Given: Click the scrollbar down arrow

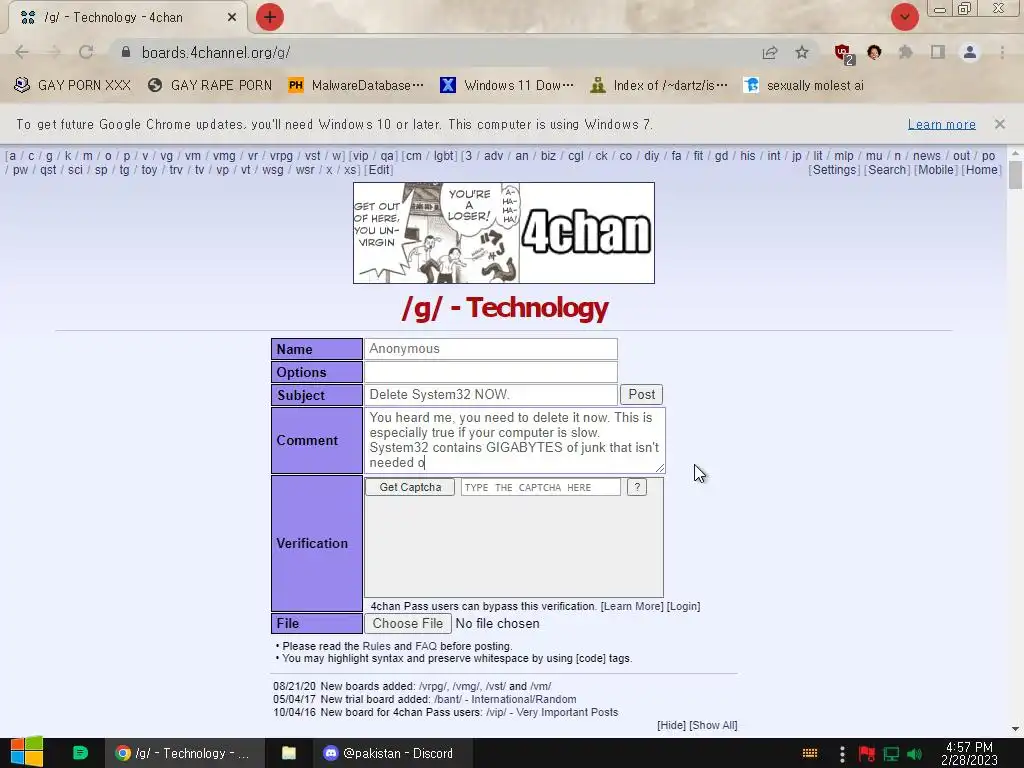Looking at the screenshot, I should (x=1015, y=729).
